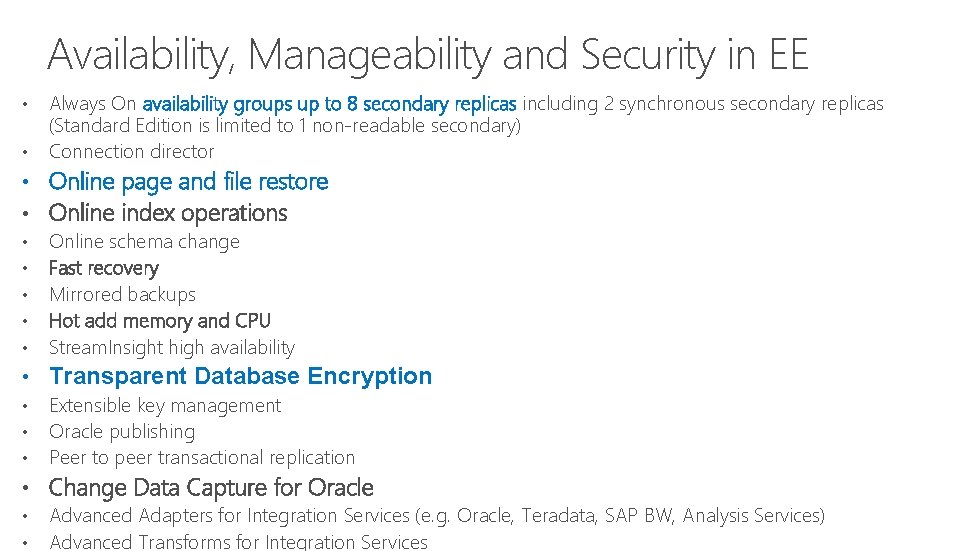Click 'StreamInsight high availability' bullet

pos(172,348)
